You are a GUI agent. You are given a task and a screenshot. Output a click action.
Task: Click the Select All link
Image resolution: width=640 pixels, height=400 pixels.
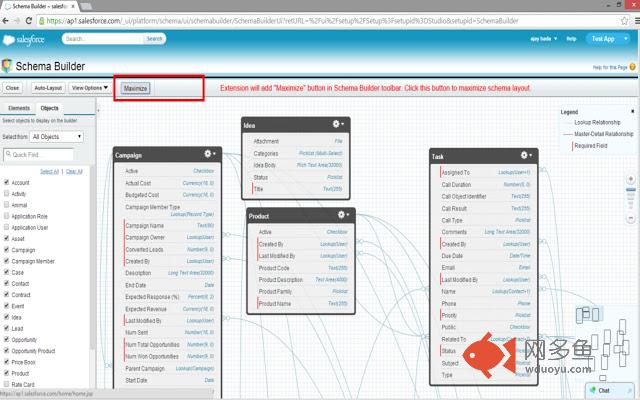pyautogui.click(x=49, y=171)
